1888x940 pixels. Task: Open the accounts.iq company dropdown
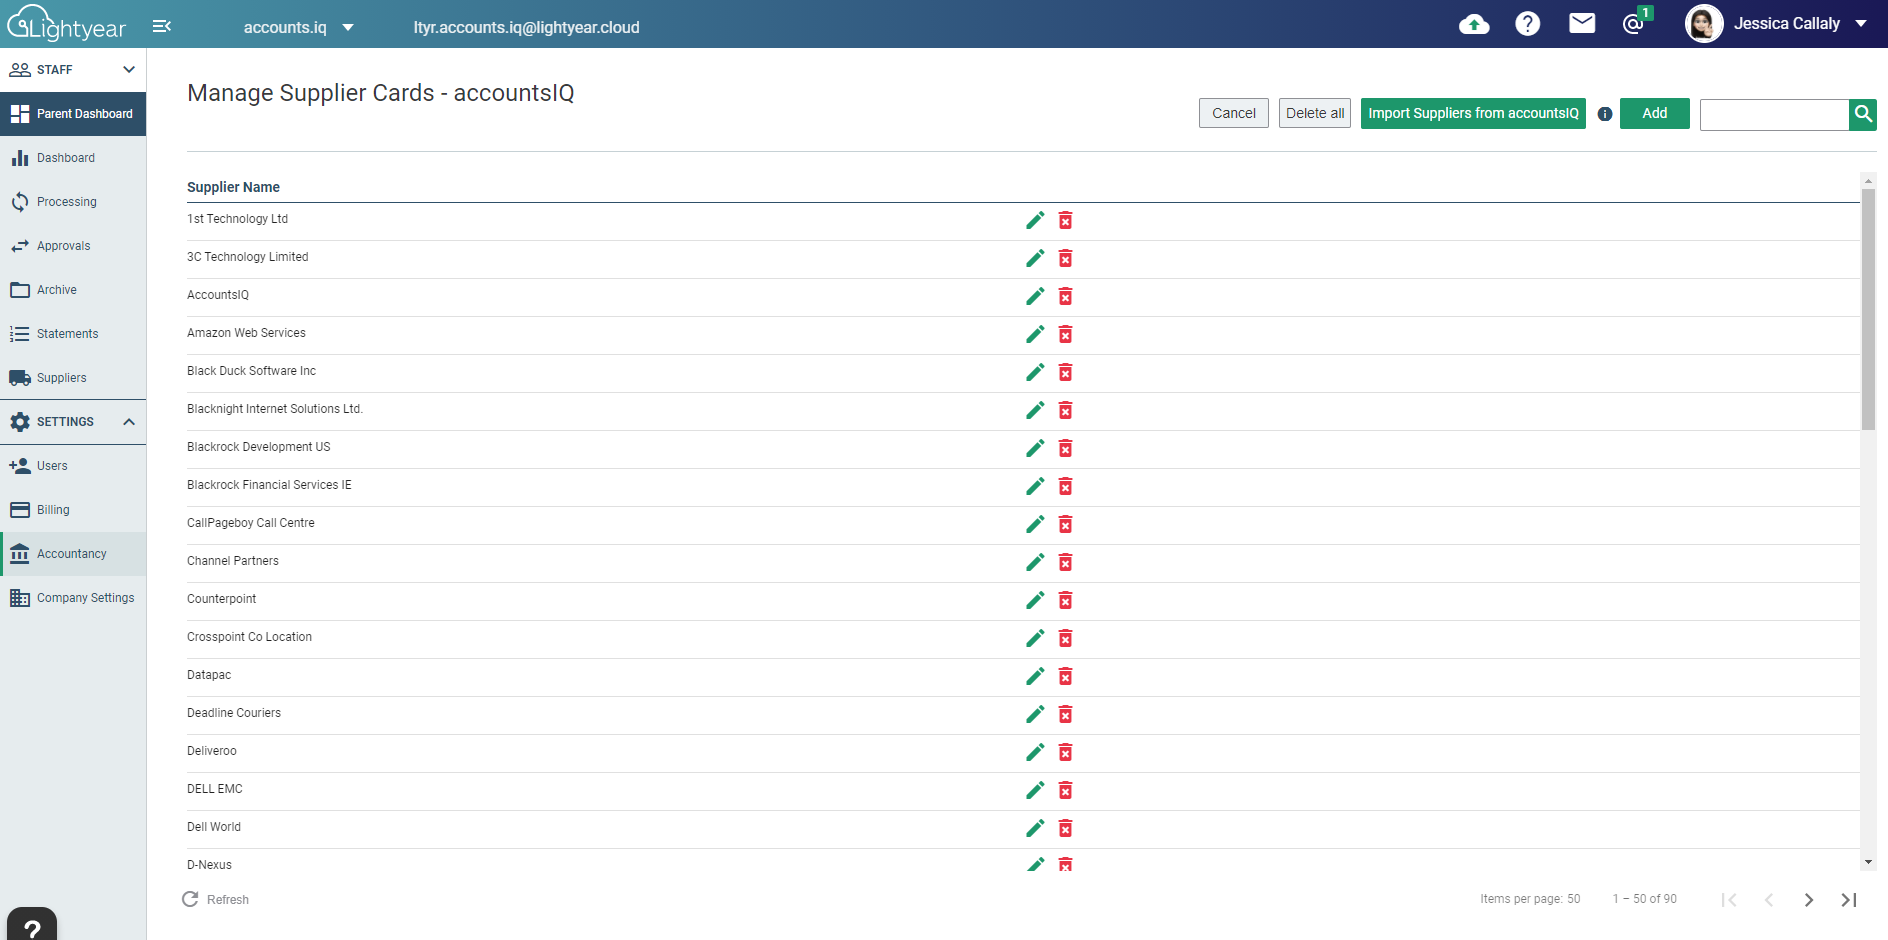(x=299, y=27)
